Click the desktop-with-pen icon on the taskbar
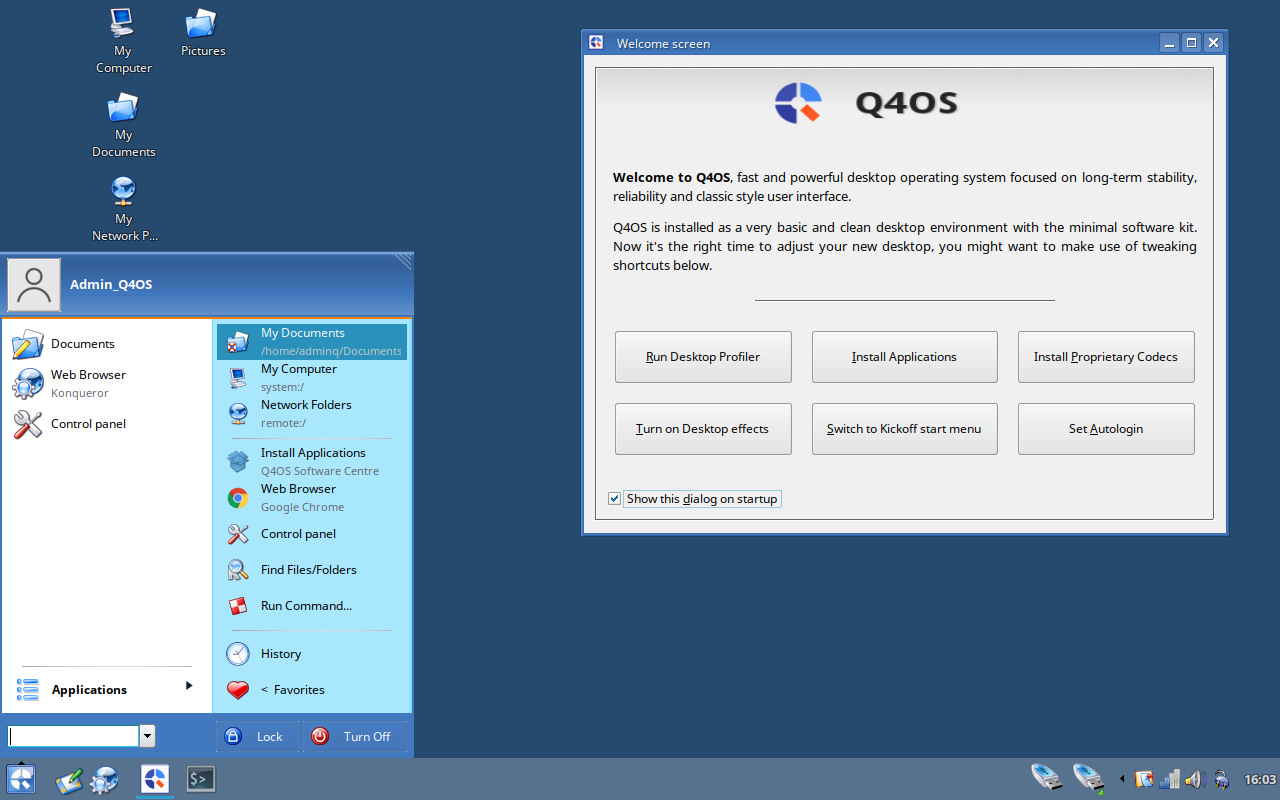This screenshot has height=800, width=1280. (x=69, y=780)
